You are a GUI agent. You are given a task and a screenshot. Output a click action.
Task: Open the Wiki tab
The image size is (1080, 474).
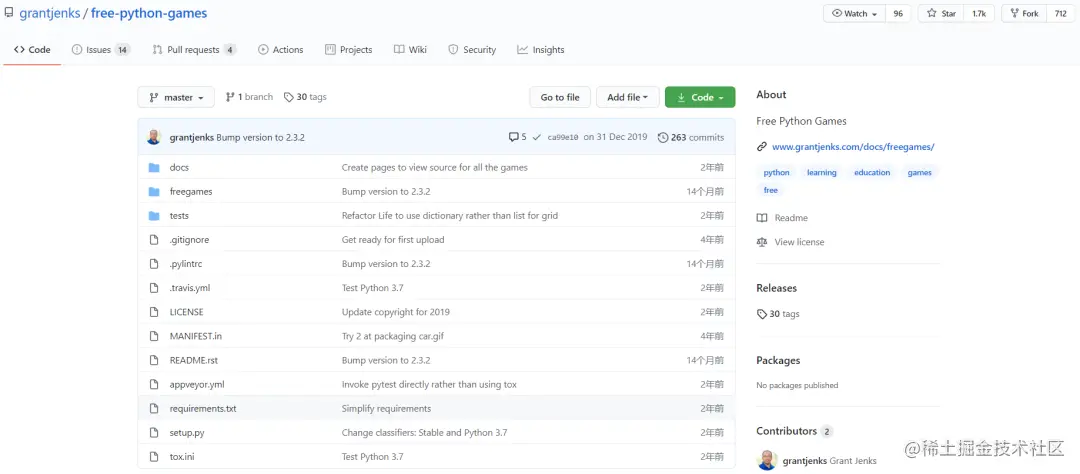point(411,50)
